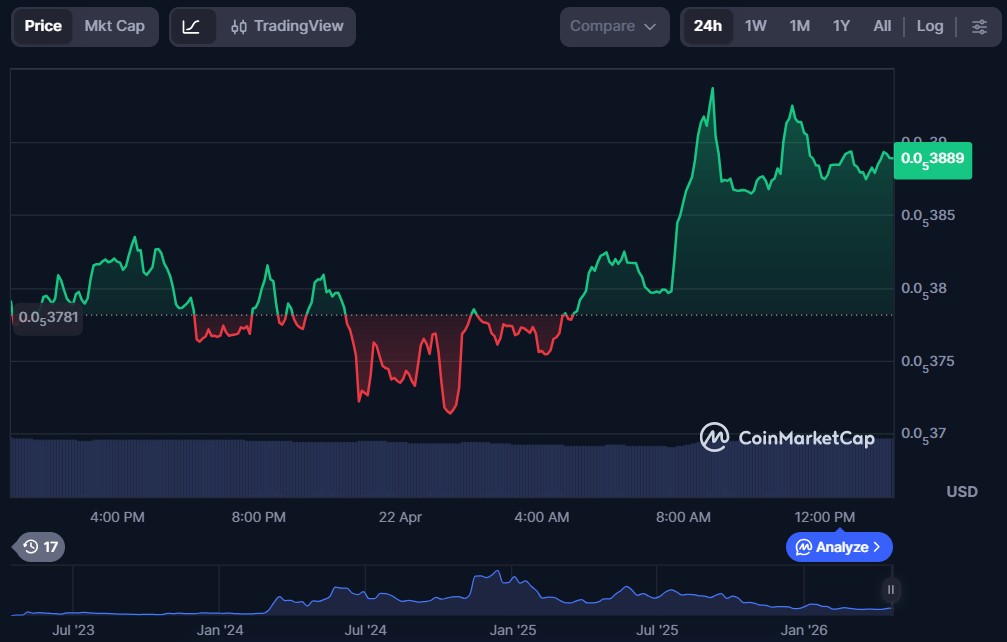
Task: Show the 1M time range
Action: click(799, 27)
